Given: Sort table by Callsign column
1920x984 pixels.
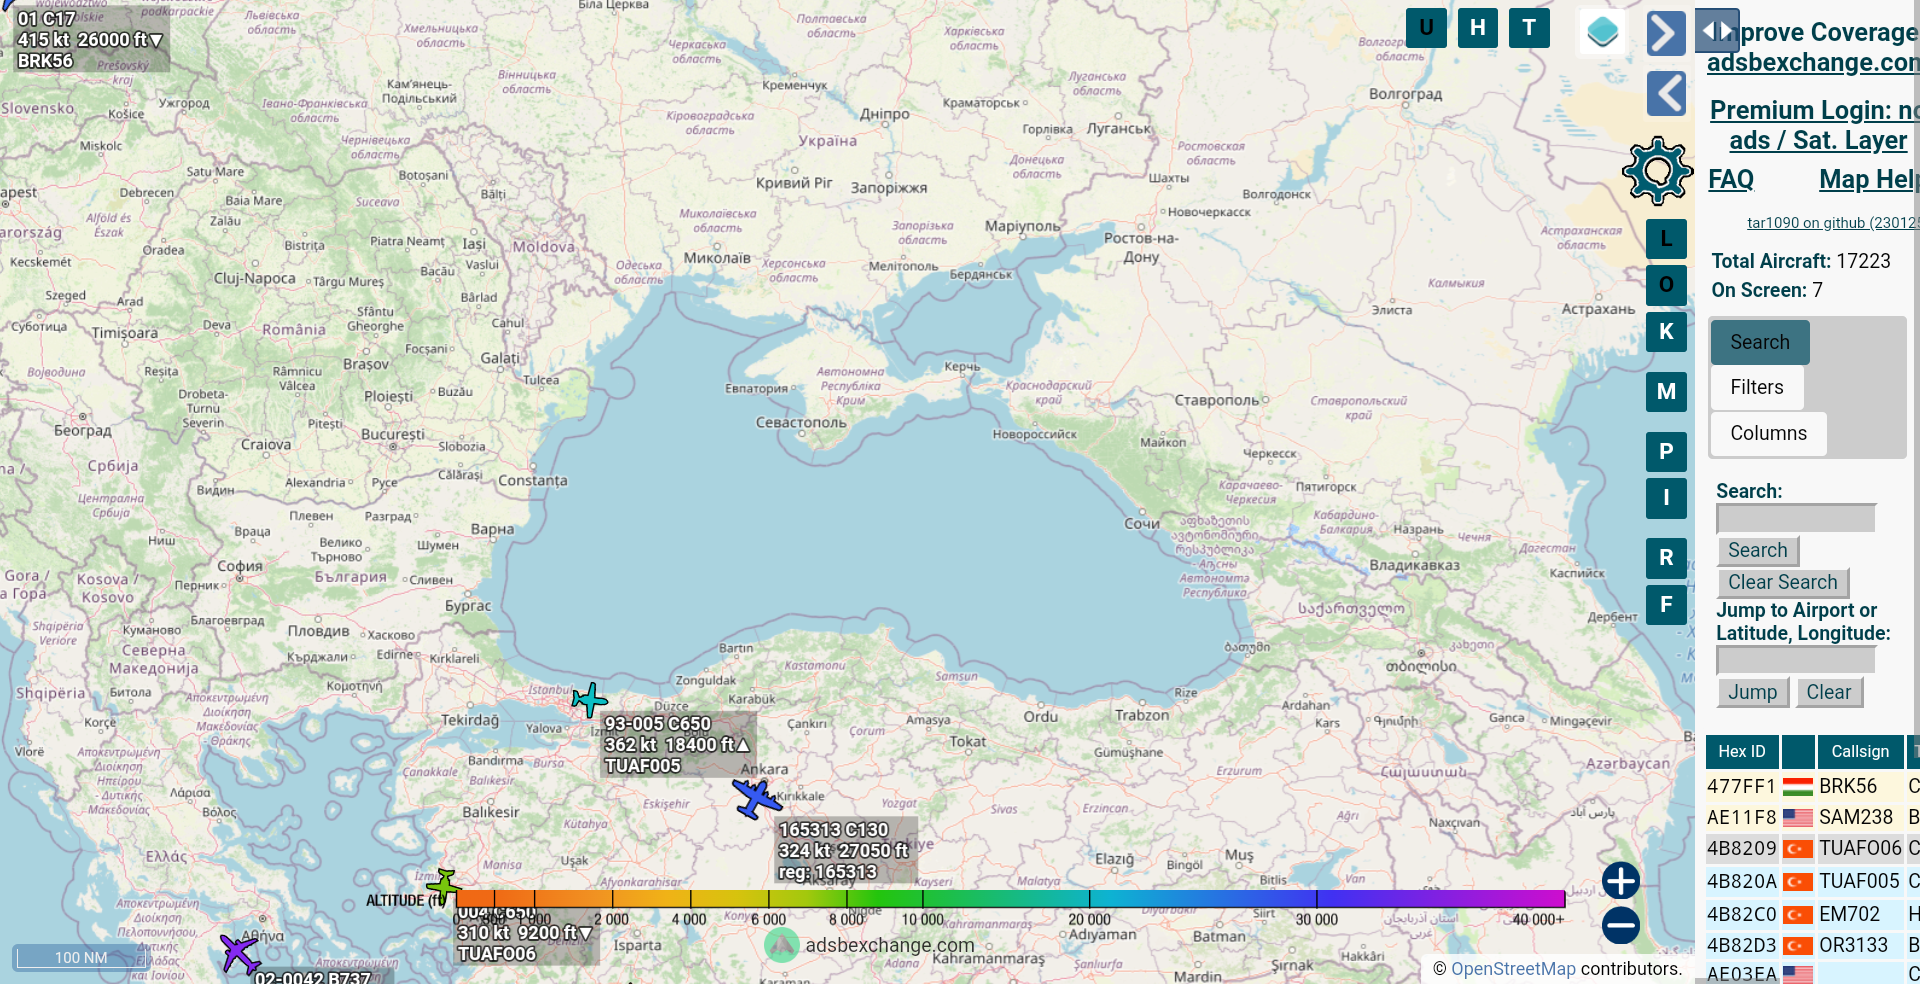Looking at the screenshot, I should point(1860,752).
